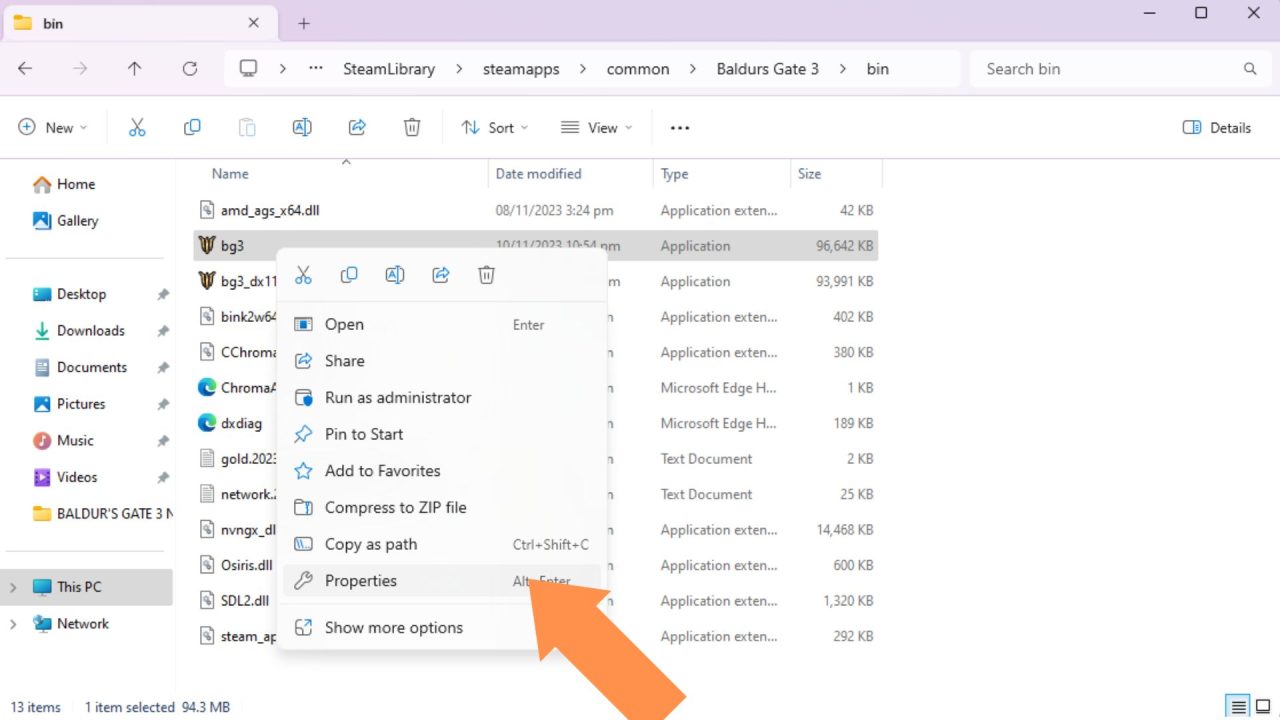This screenshot has height=720, width=1280.
Task: Choose Show more options
Action: tap(442, 628)
